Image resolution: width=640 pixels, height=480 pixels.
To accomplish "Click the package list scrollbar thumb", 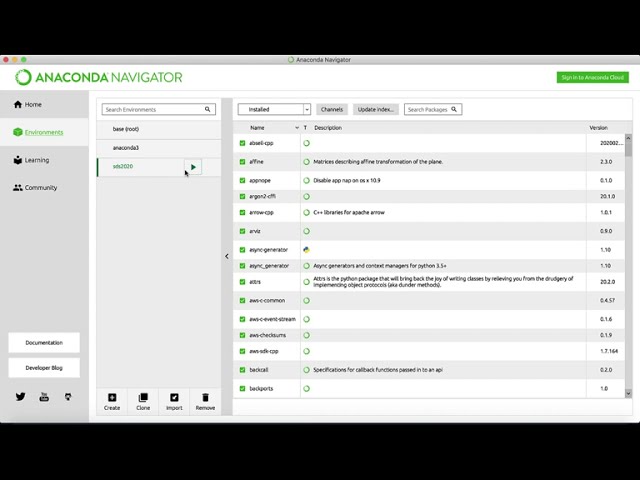I will (x=628, y=149).
